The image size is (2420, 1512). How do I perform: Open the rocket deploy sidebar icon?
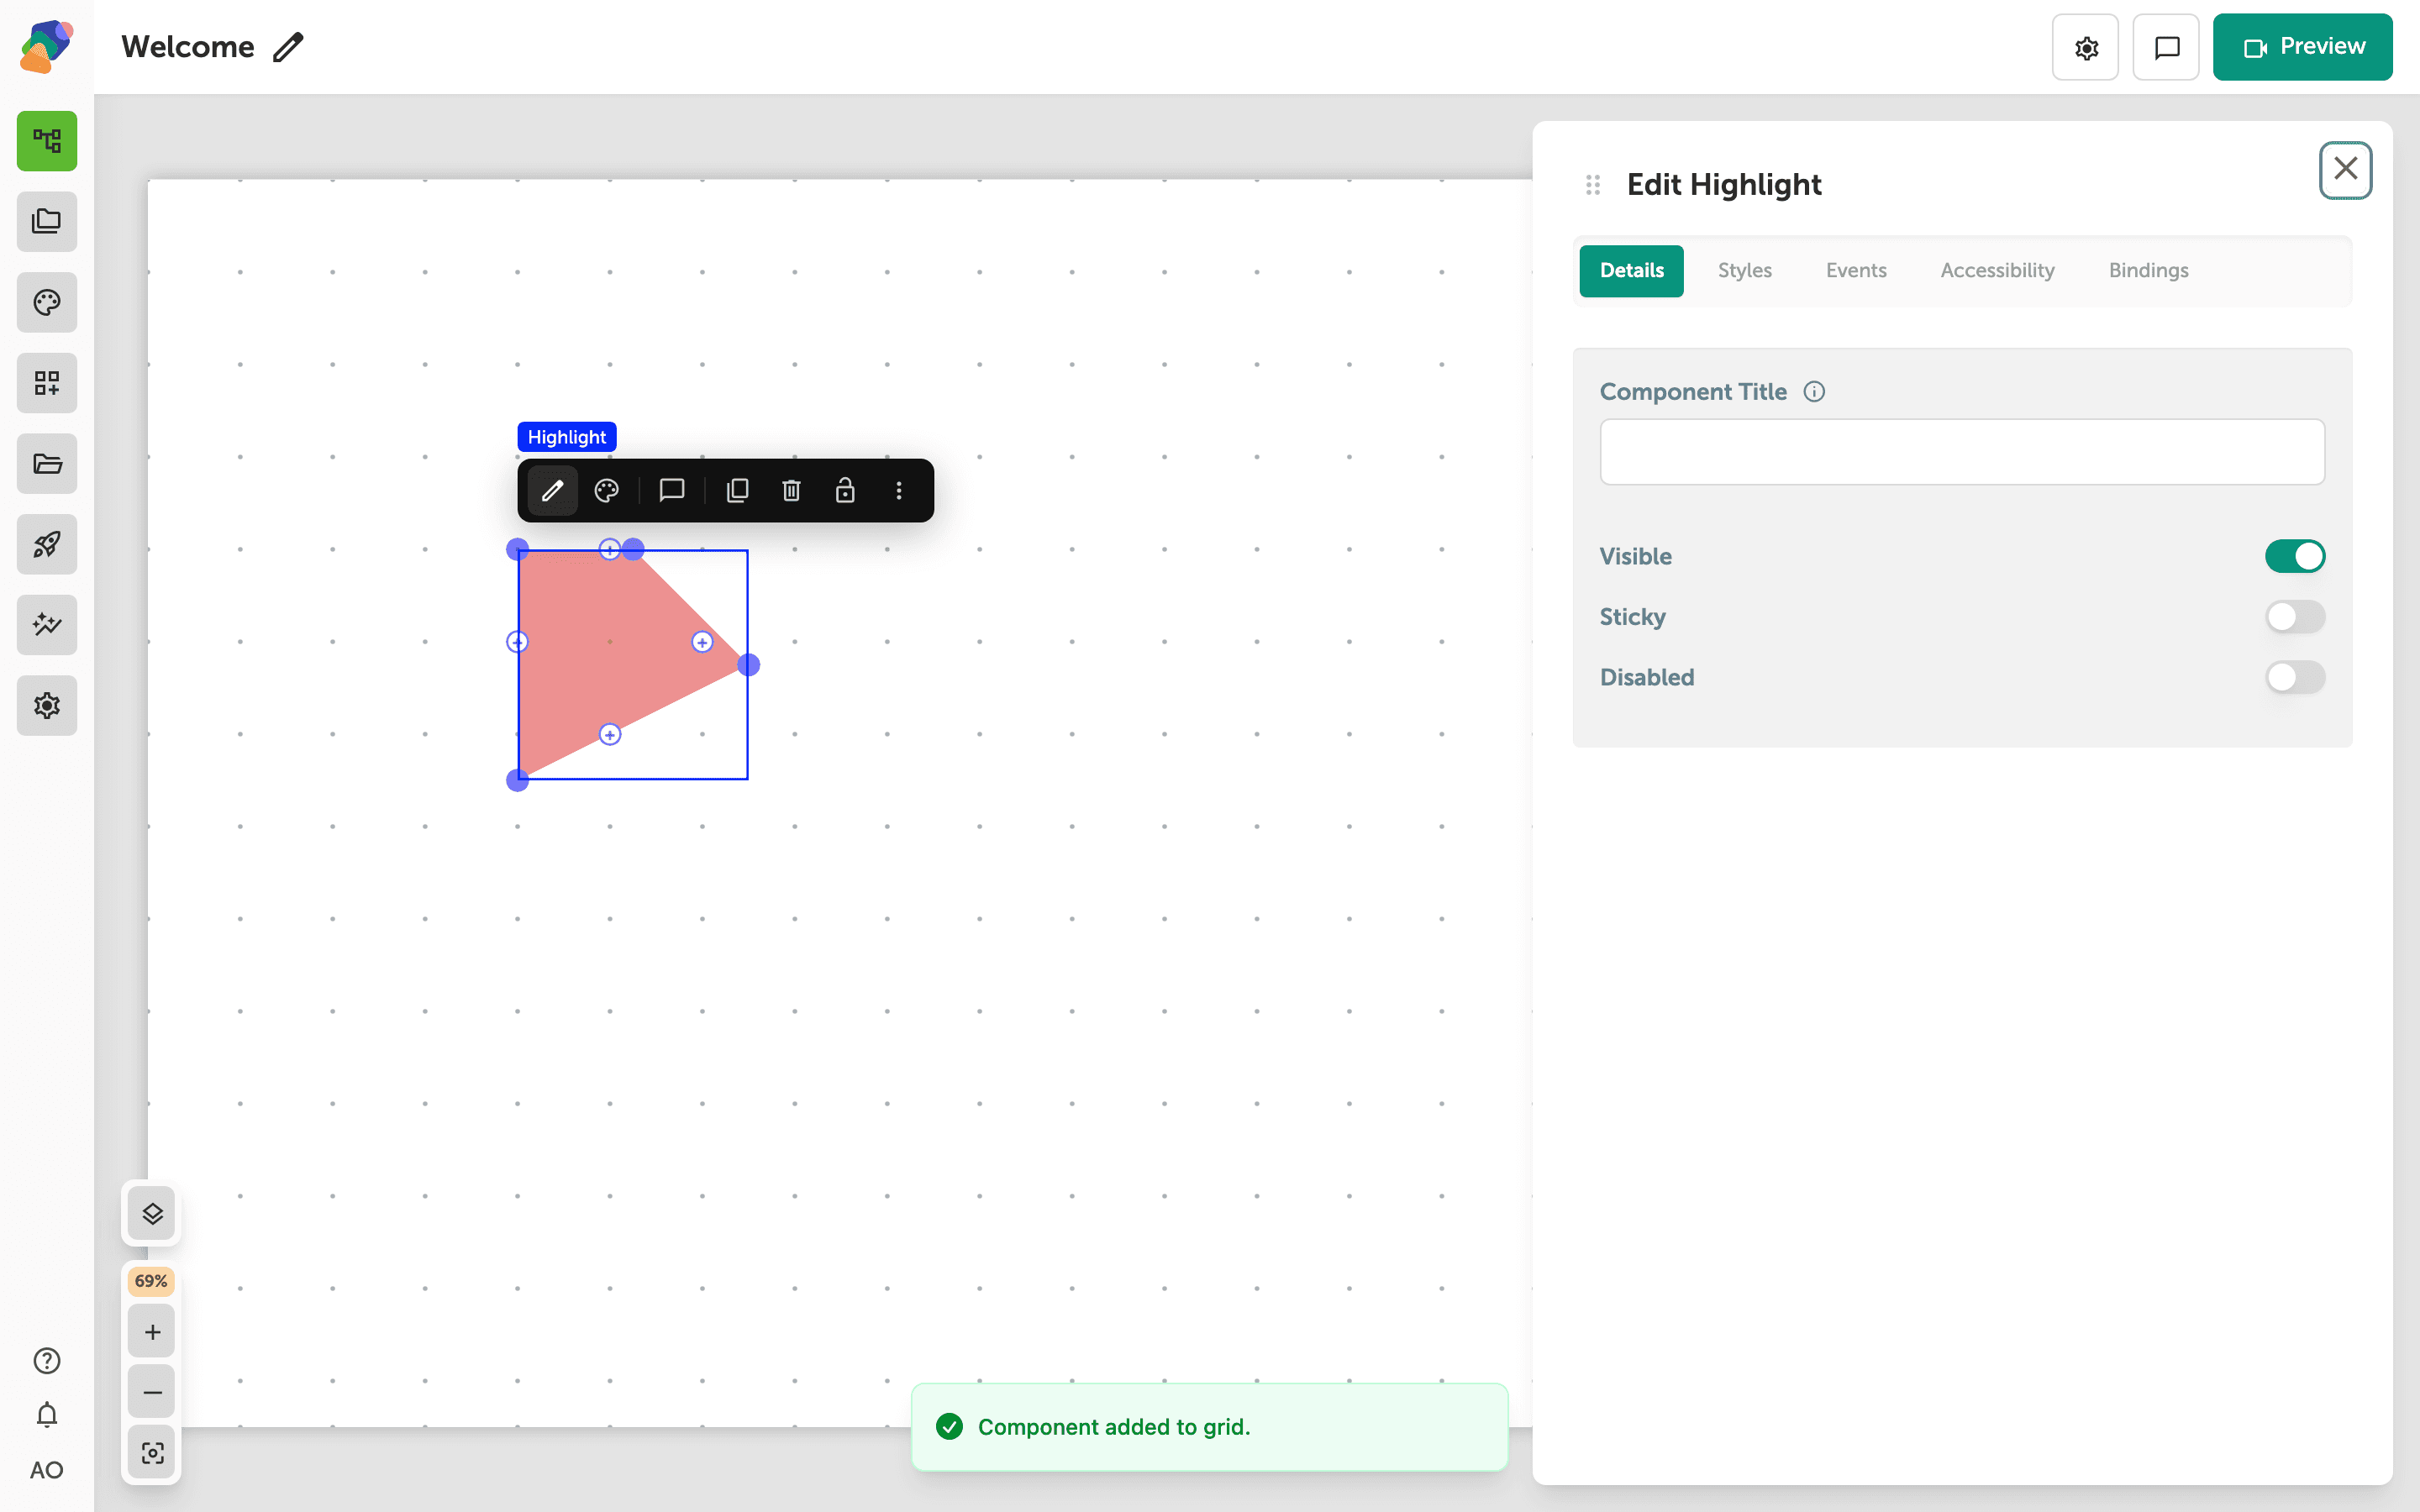click(x=47, y=544)
